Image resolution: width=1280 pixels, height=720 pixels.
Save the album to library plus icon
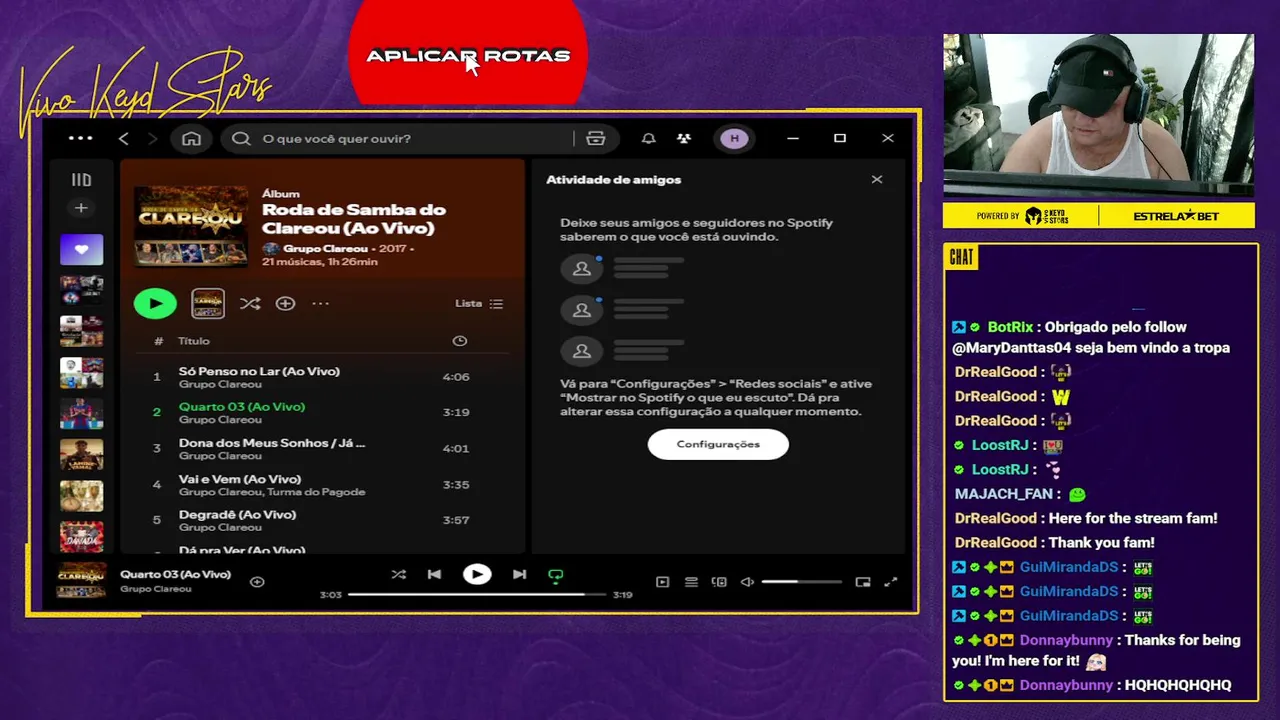(x=285, y=303)
